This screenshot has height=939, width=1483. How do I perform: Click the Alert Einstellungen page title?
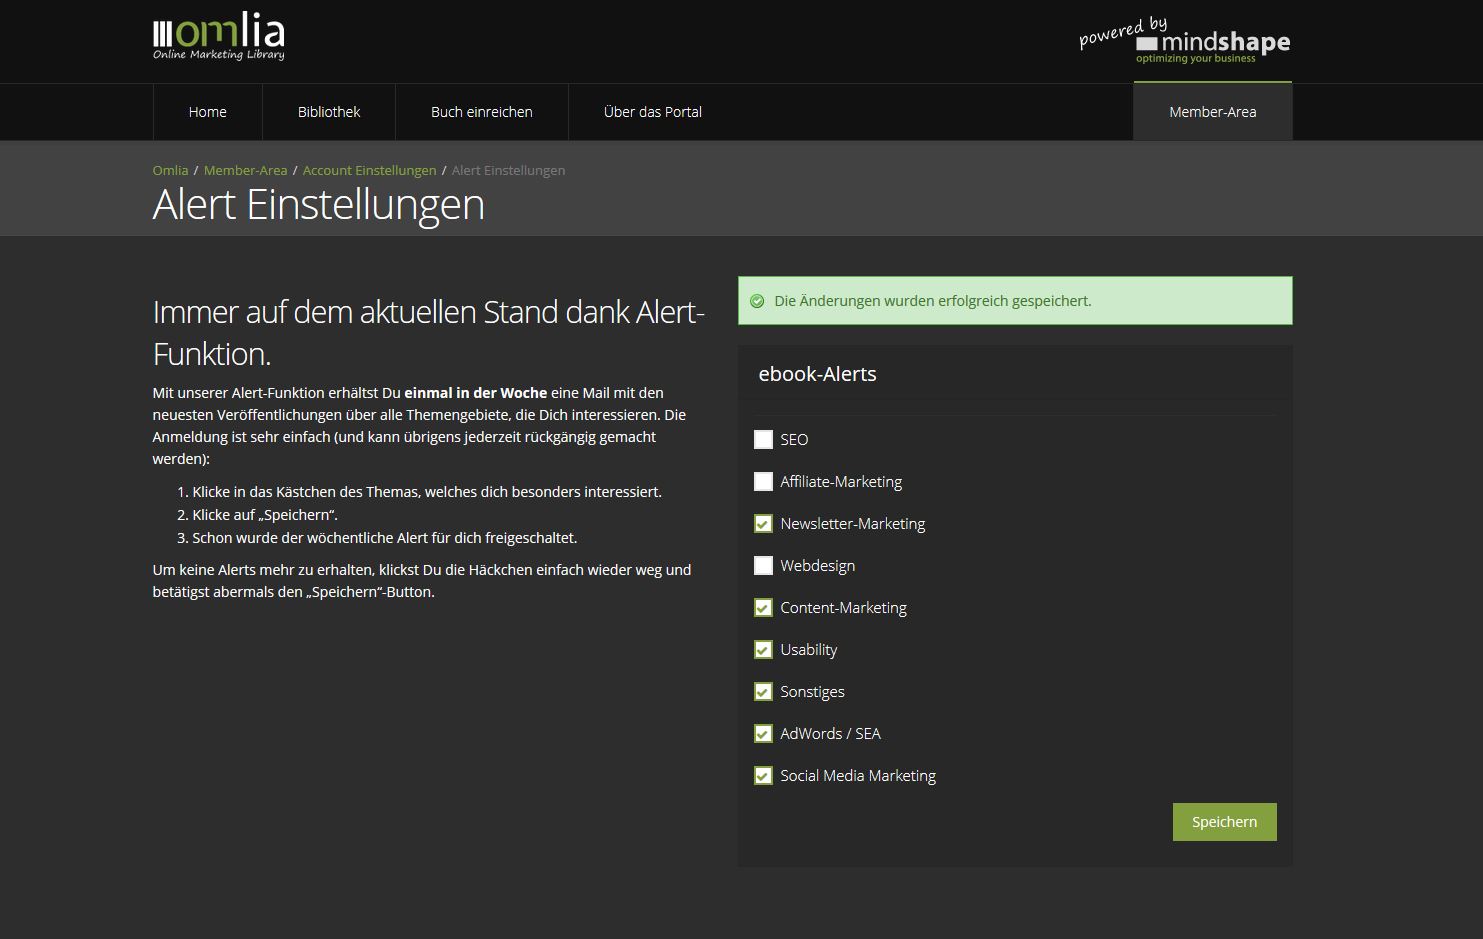[x=318, y=204]
